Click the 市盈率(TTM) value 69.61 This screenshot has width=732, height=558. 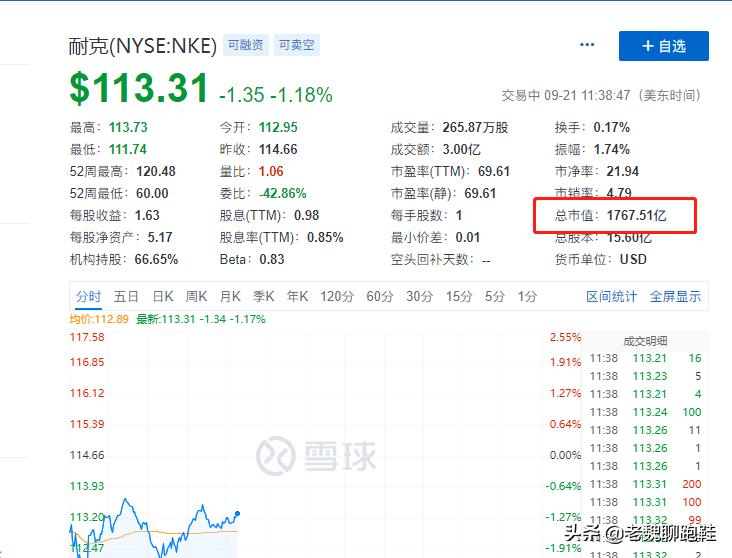[493, 171]
